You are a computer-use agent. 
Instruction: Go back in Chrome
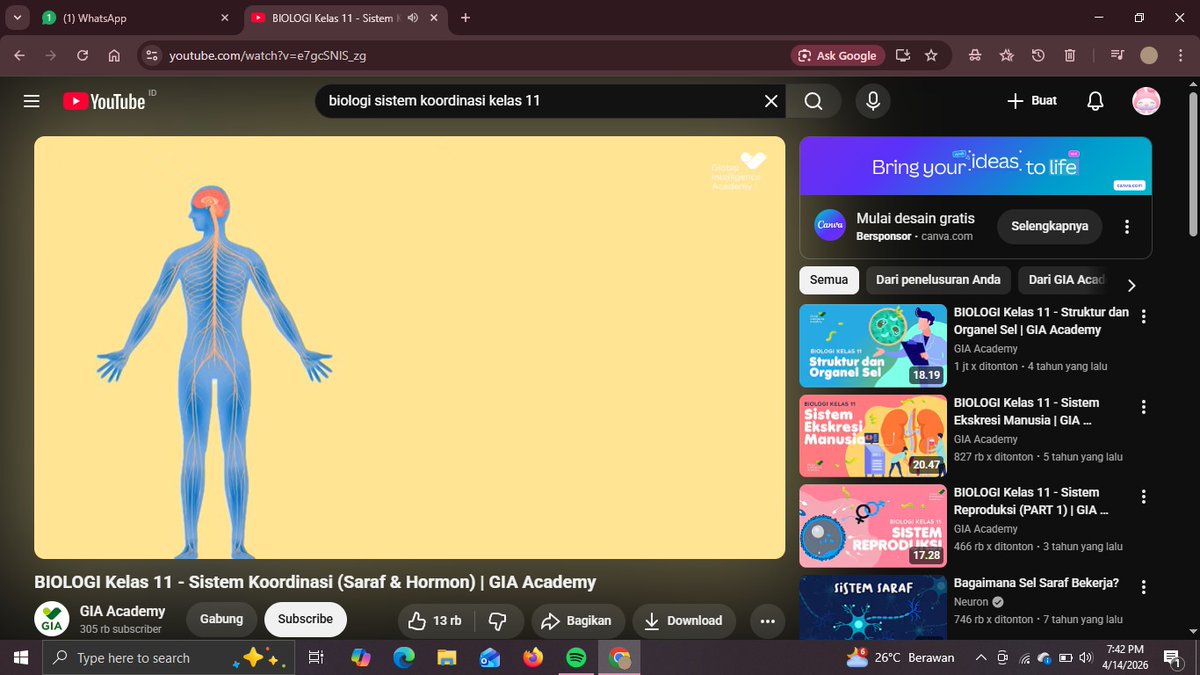pyautogui.click(x=20, y=56)
